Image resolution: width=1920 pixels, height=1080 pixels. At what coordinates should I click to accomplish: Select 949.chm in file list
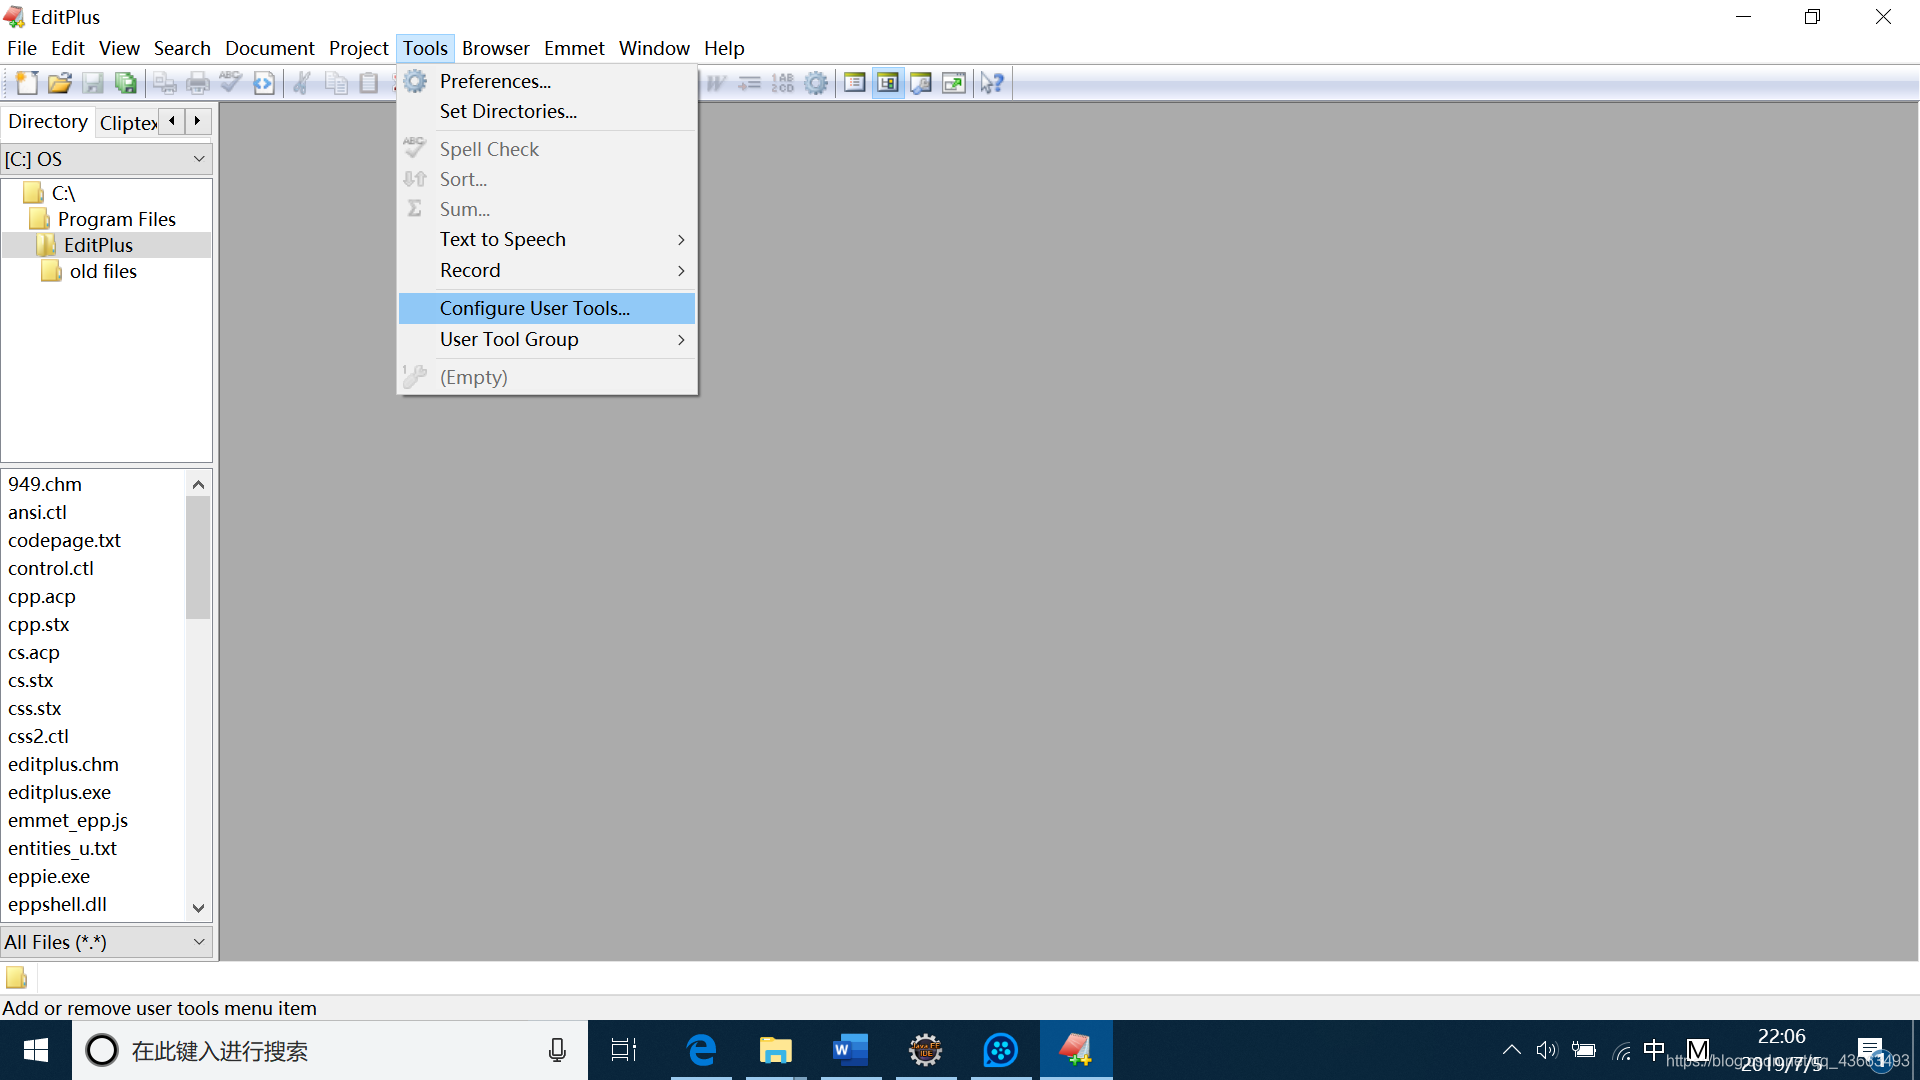tap(45, 484)
